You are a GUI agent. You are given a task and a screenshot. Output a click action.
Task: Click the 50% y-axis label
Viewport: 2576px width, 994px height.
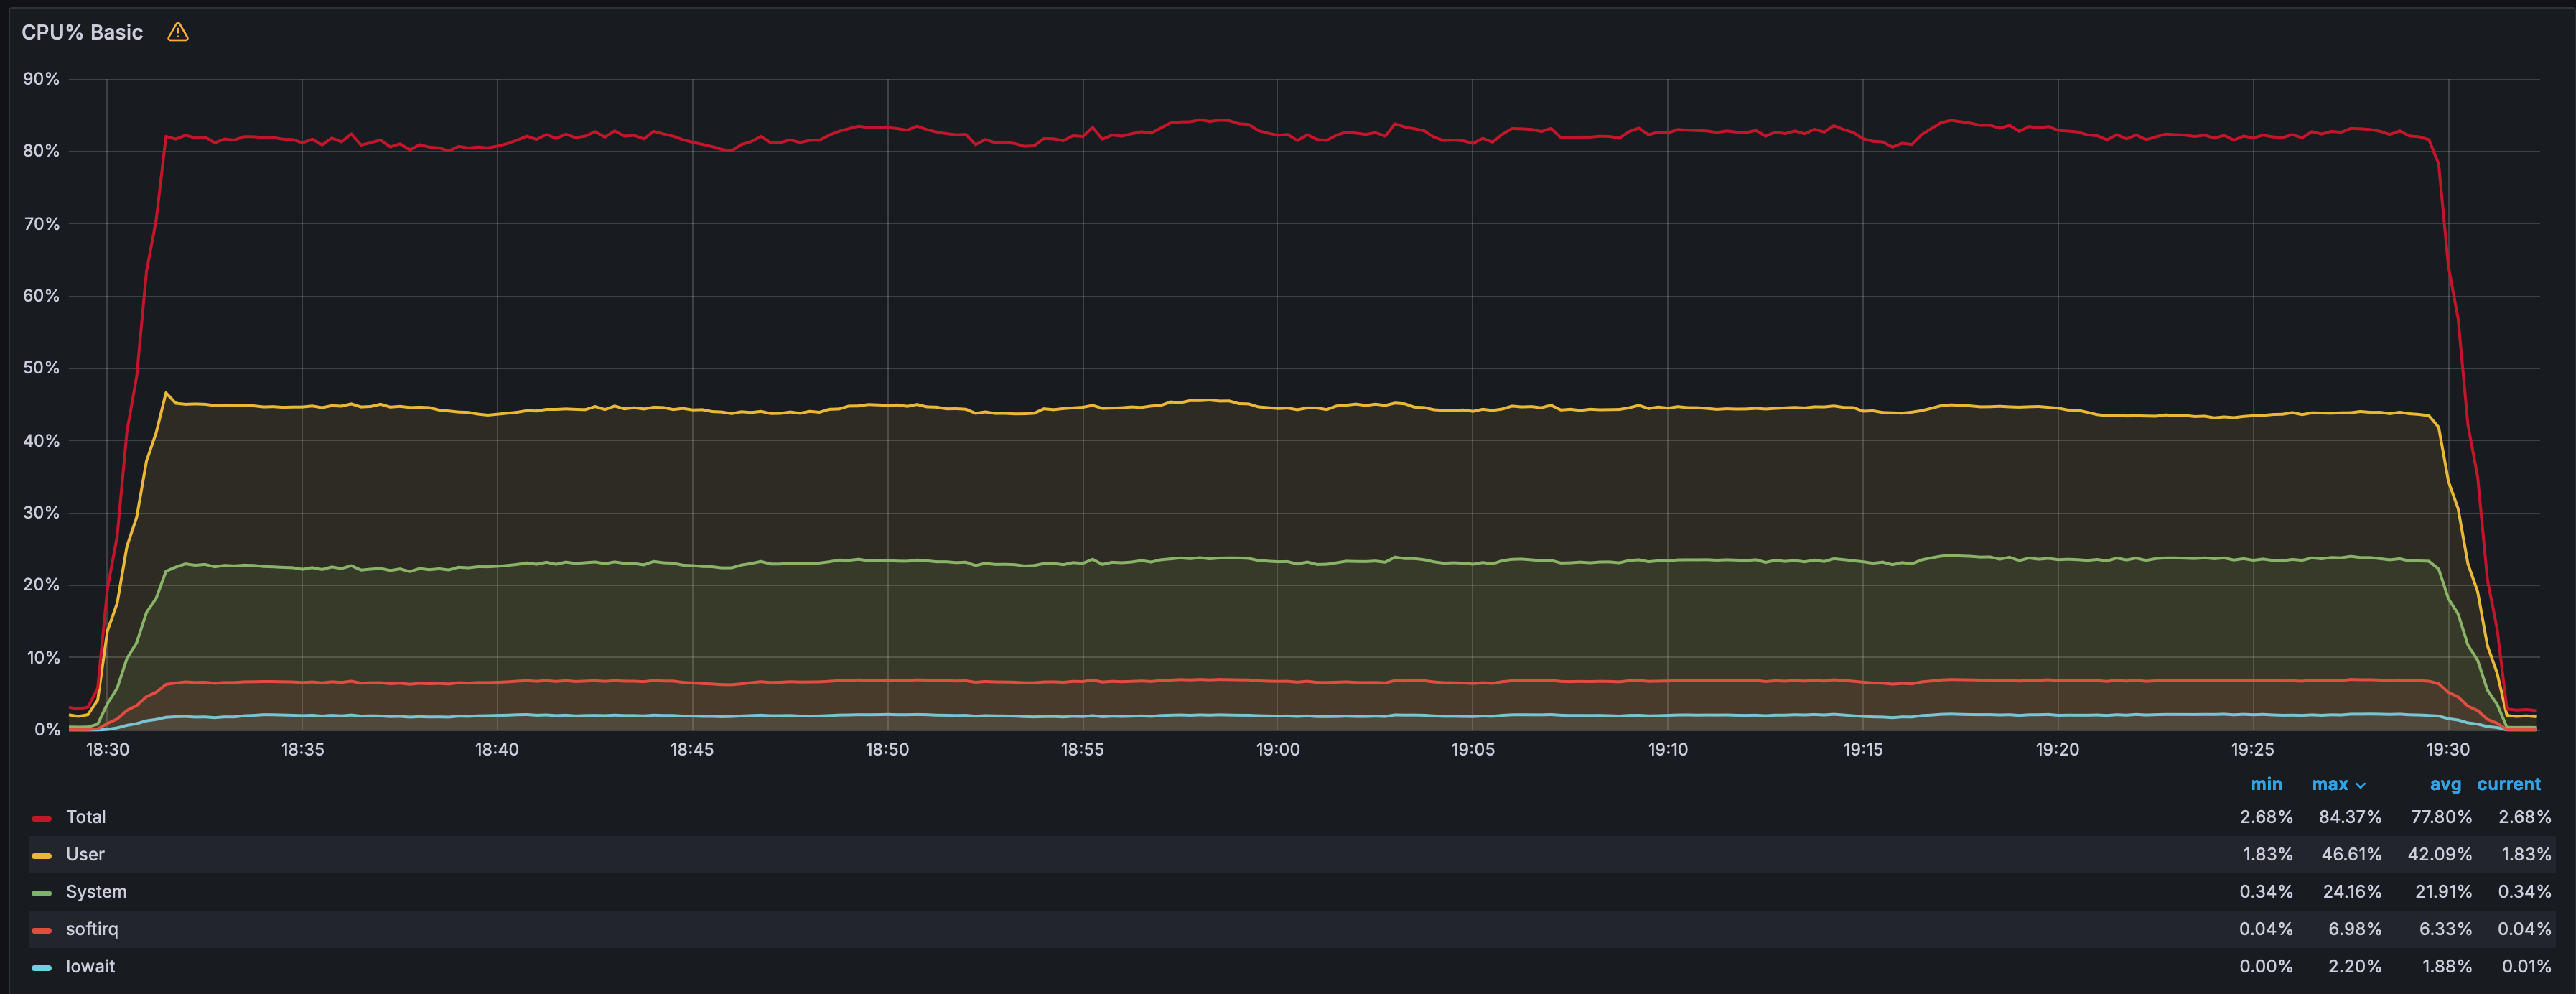(41, 368)
